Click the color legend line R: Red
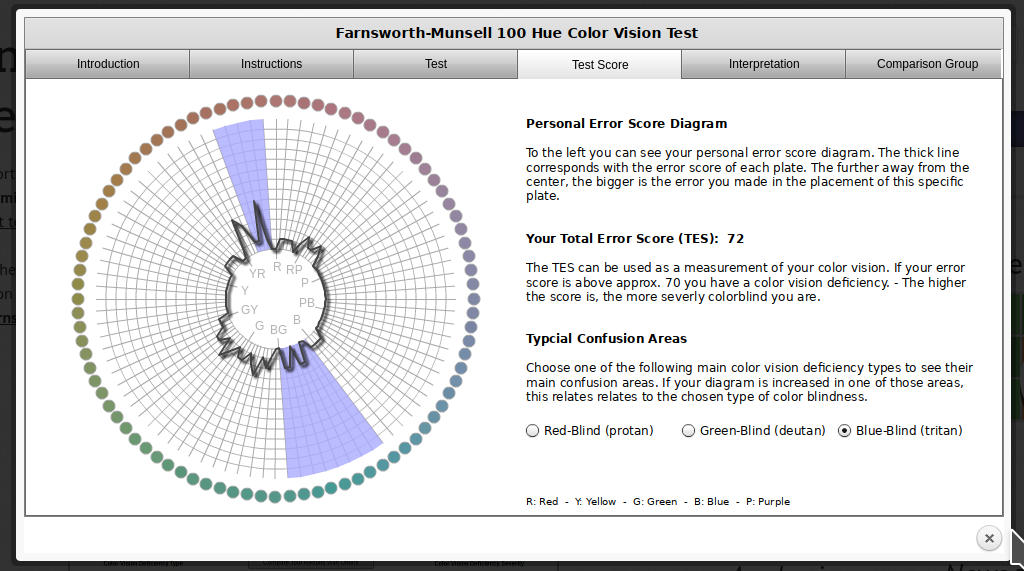 point(658,502)
